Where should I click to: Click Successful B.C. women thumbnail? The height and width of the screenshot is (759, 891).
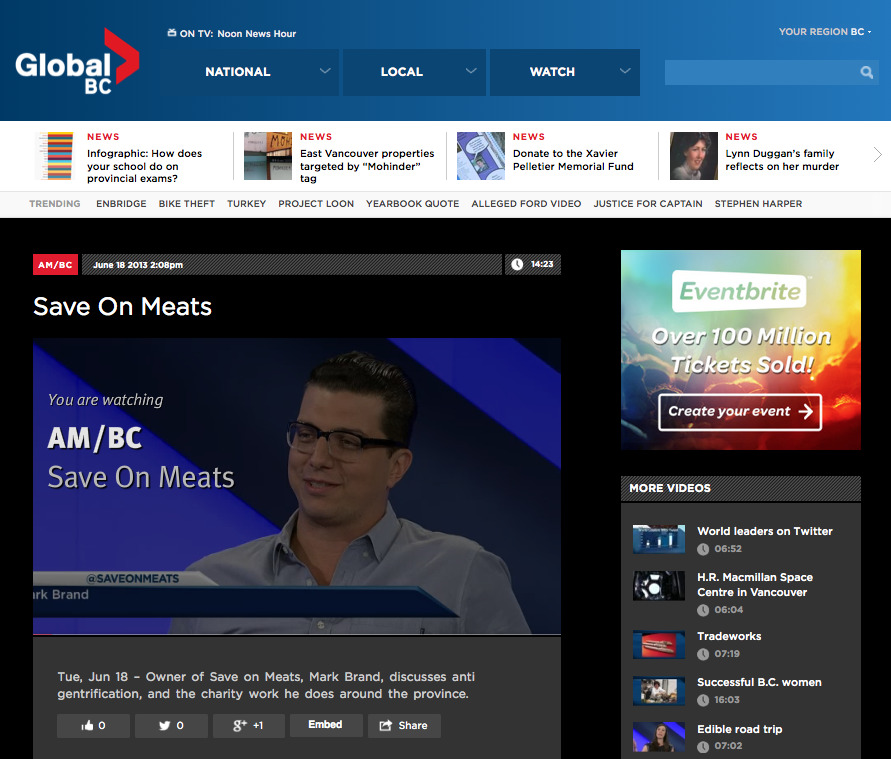pos(659,691)
